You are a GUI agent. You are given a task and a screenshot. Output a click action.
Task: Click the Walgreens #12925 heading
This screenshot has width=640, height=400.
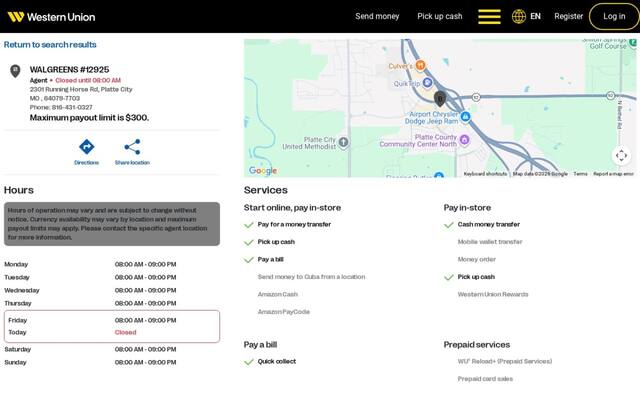click(69, 69)
